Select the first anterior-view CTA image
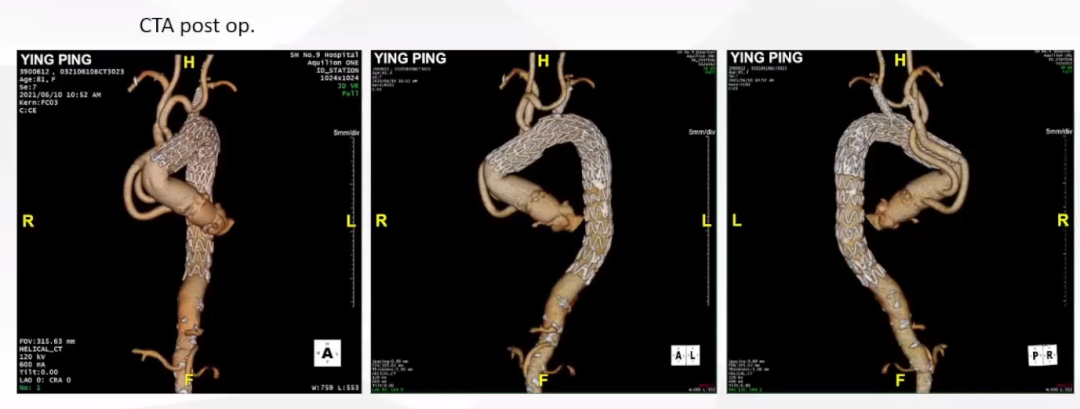The image size is (1080, 409). pyautogui.click(x=189, y=220)
